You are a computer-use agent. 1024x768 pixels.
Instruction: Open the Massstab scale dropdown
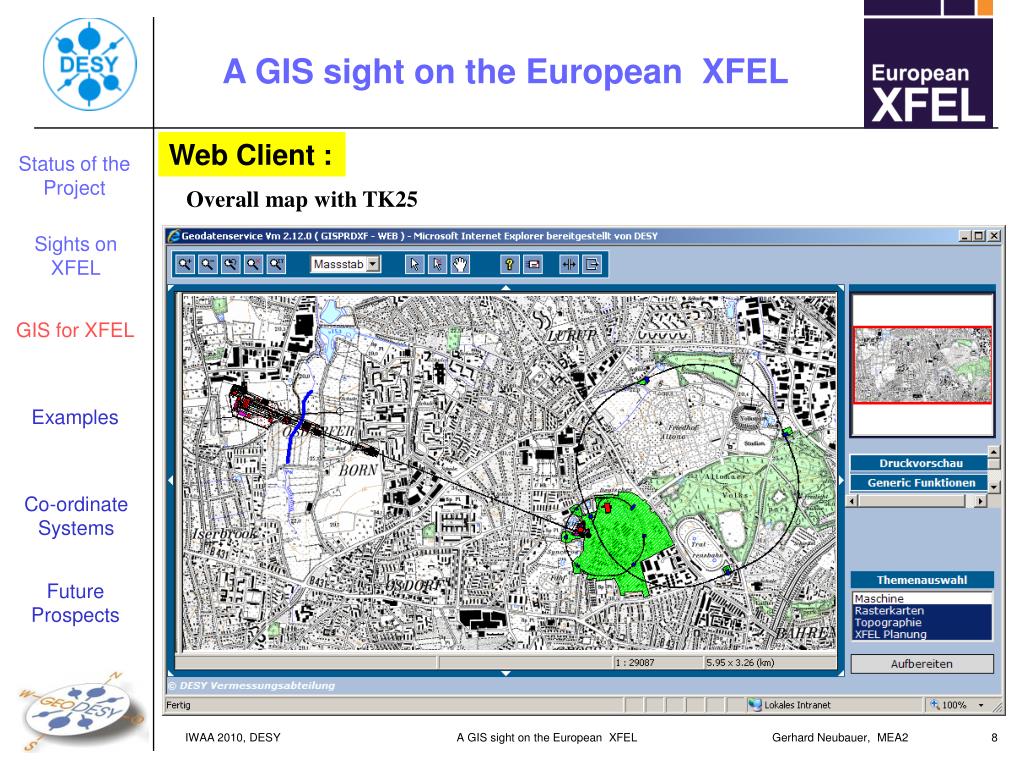pyautogui.click(x=374, y=264)
